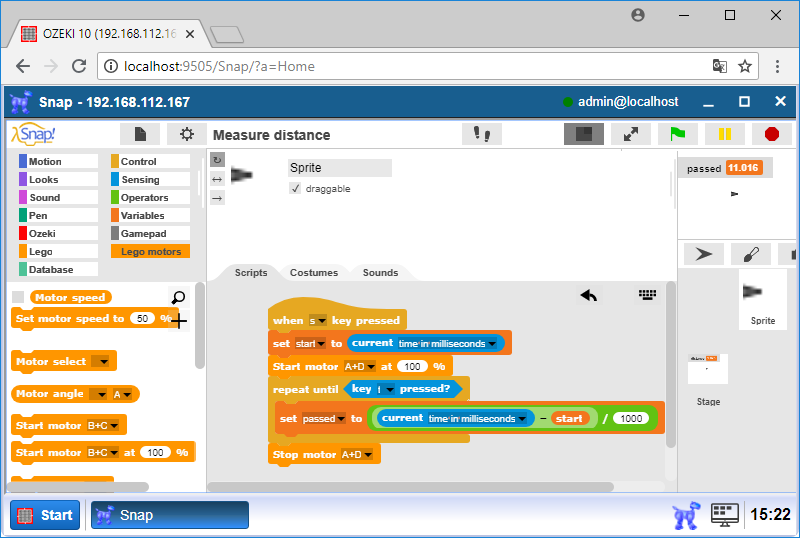Pause all scripts with yellow pause button
Viewport: 800px width, 538px height.
[724, 134]
